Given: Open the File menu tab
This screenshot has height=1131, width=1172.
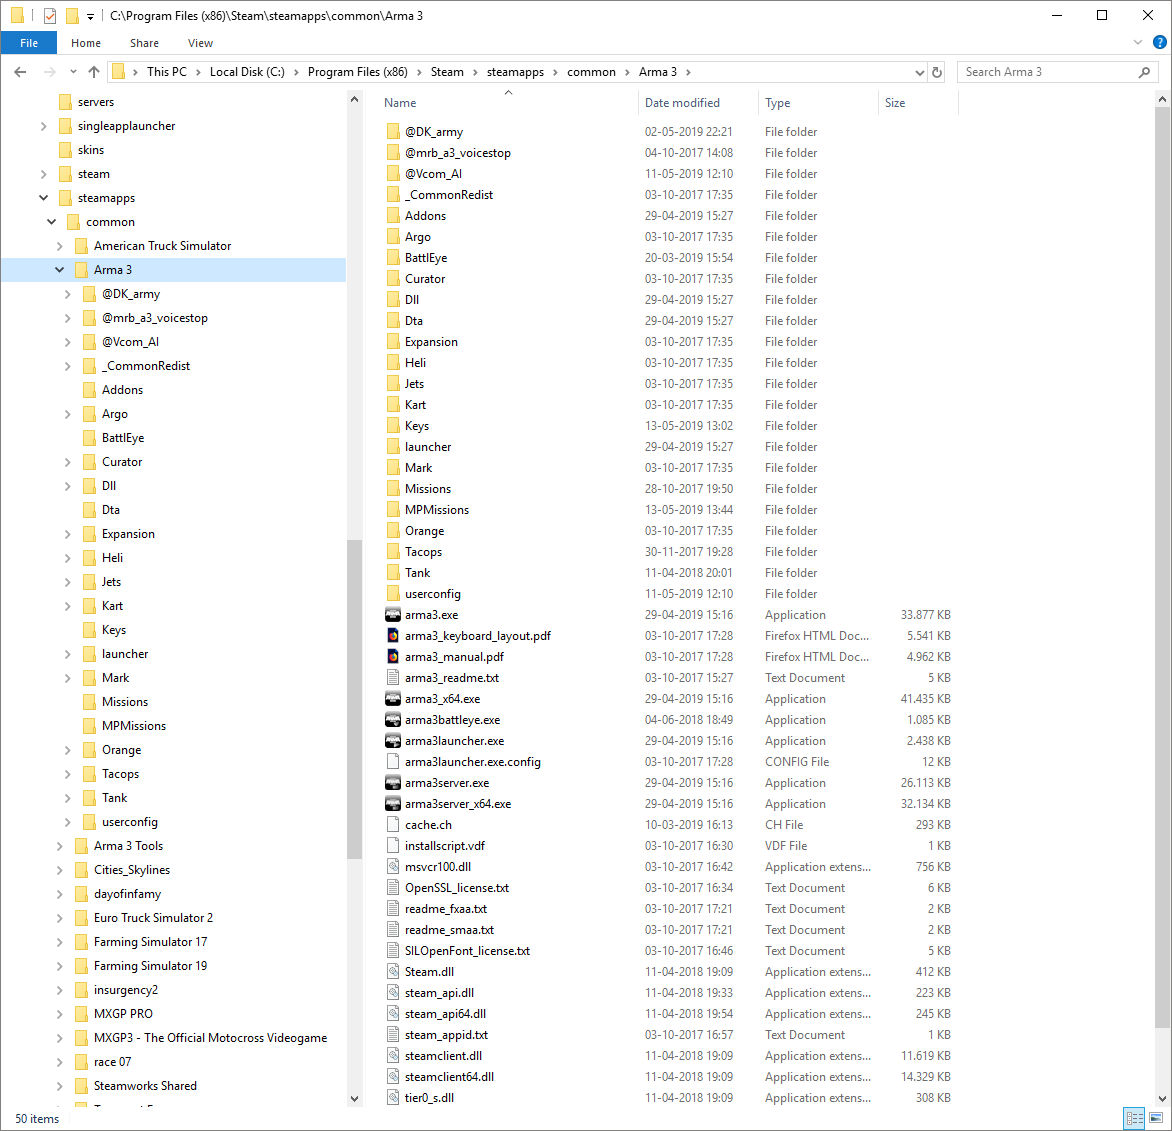Looking at the screenshot, I should pos(29,43).
